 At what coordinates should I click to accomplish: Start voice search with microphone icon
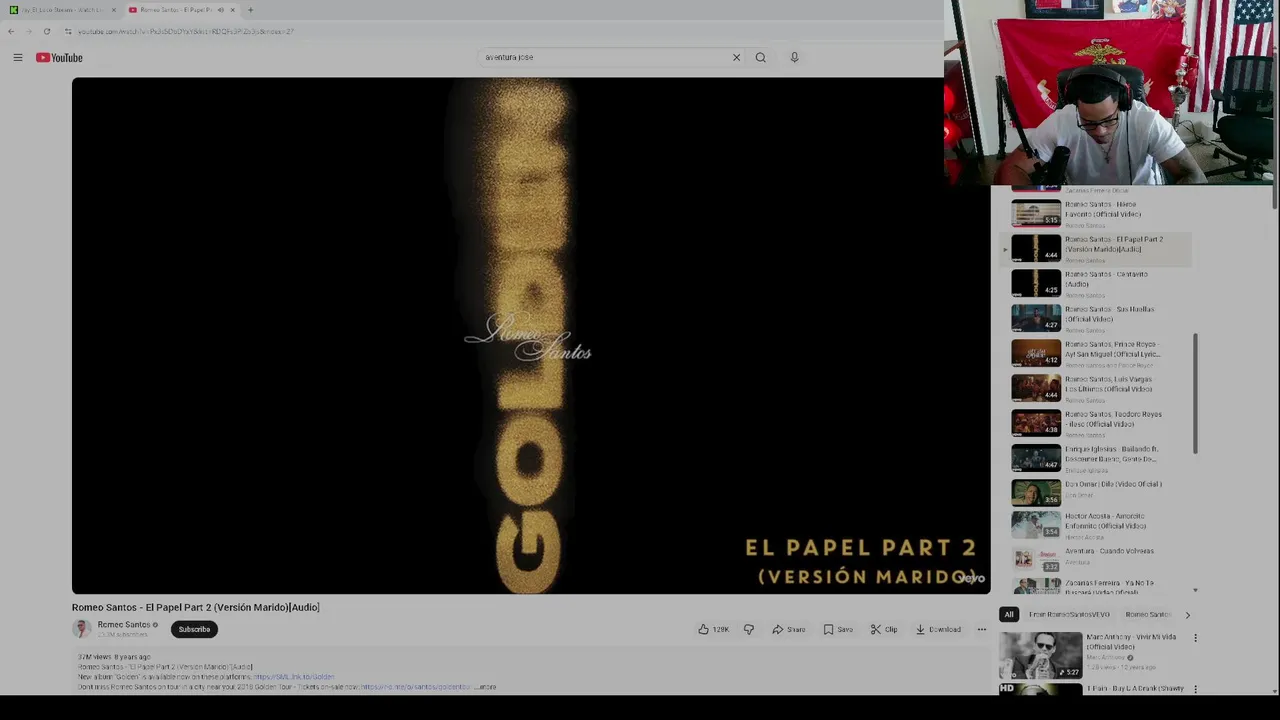click(794, 57)
